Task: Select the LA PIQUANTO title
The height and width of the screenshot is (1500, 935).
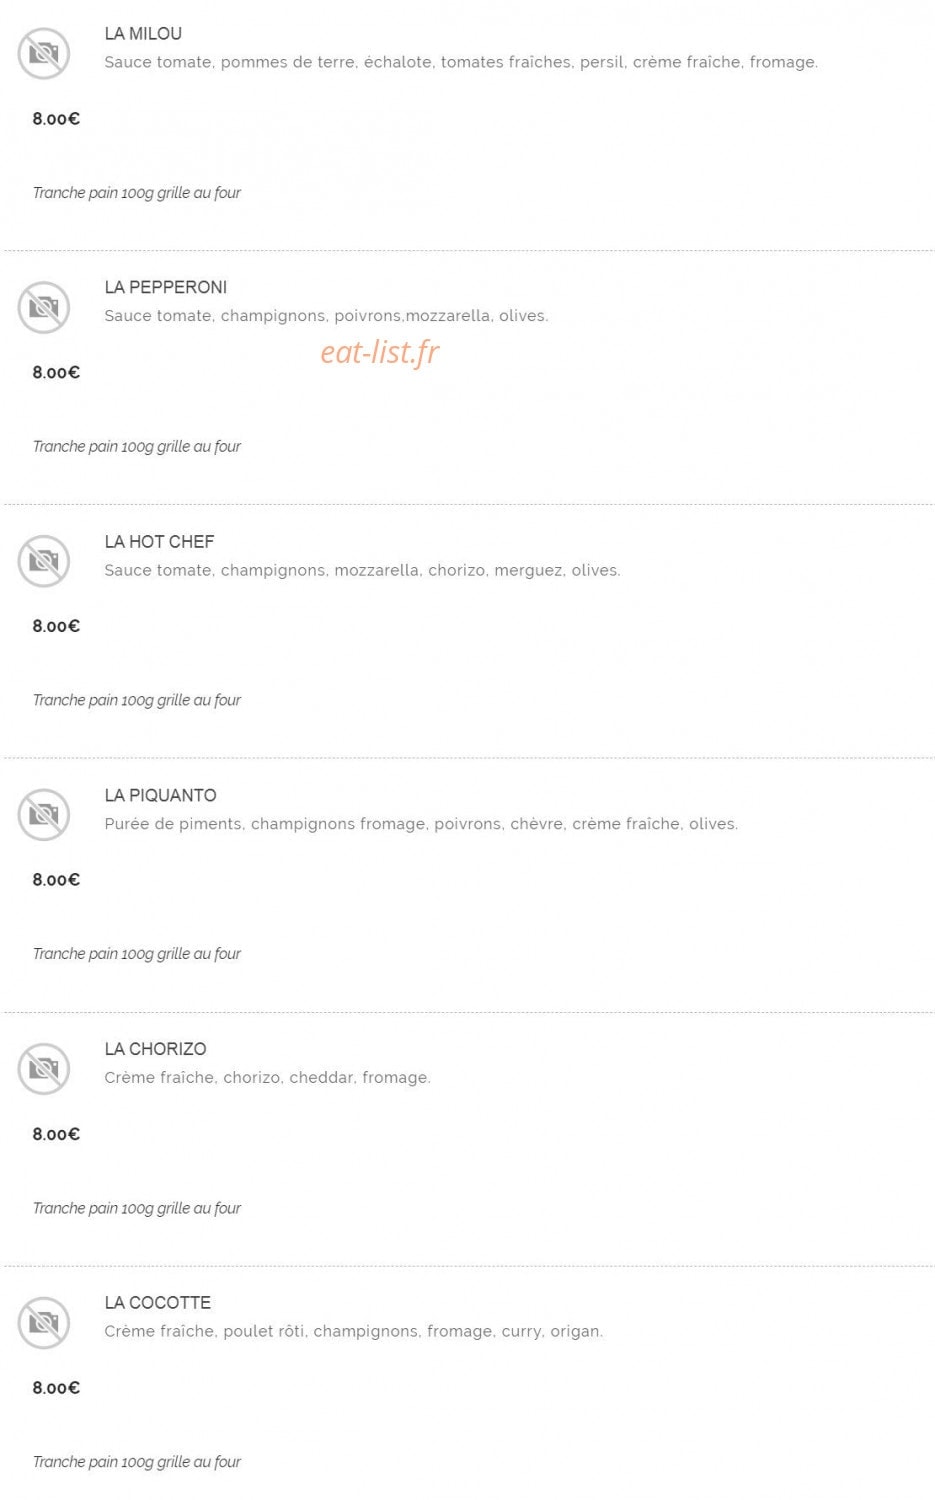Action: [x=160, y=796]
